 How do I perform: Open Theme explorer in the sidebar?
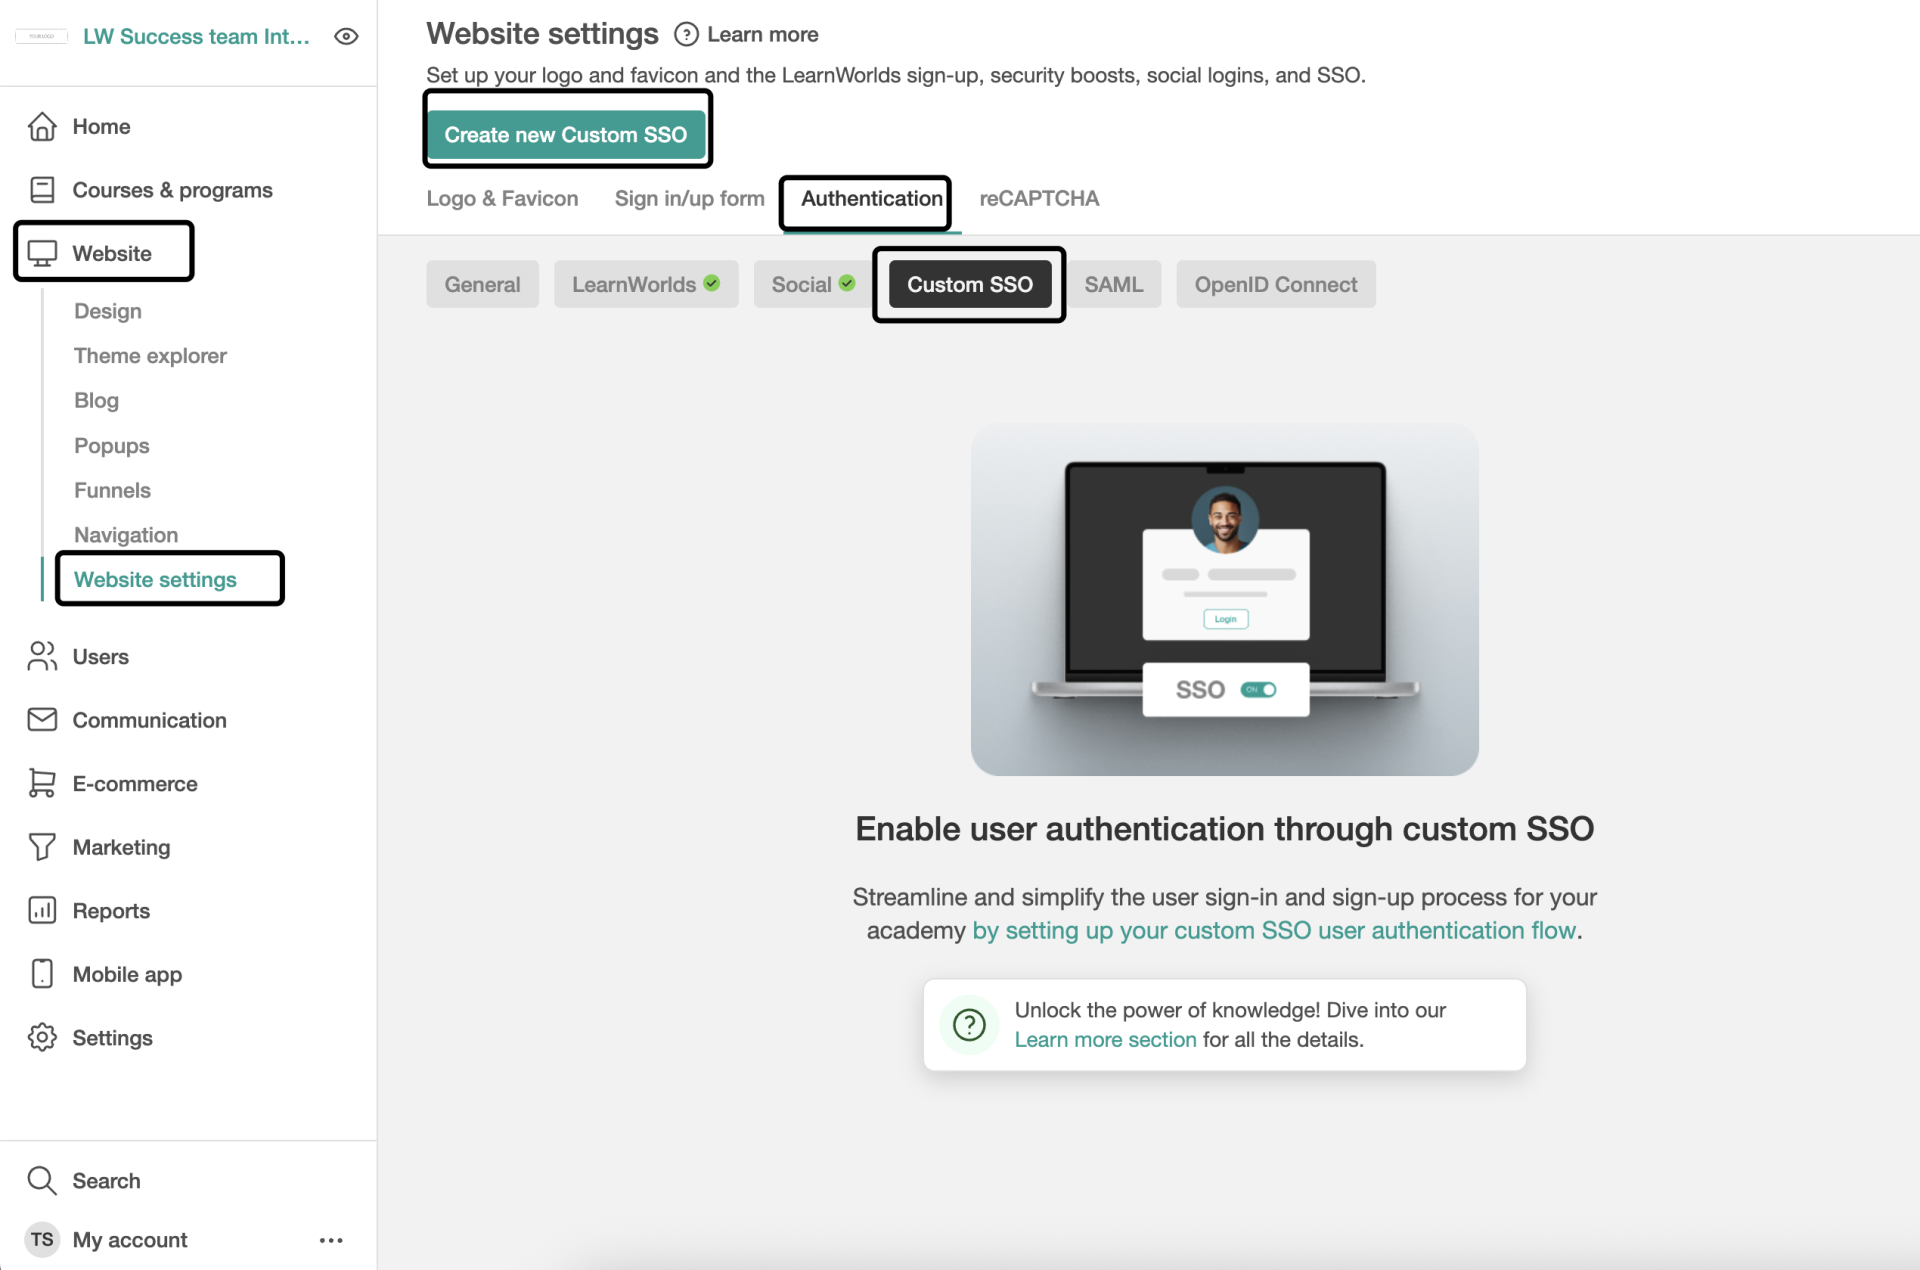[150, 356]
